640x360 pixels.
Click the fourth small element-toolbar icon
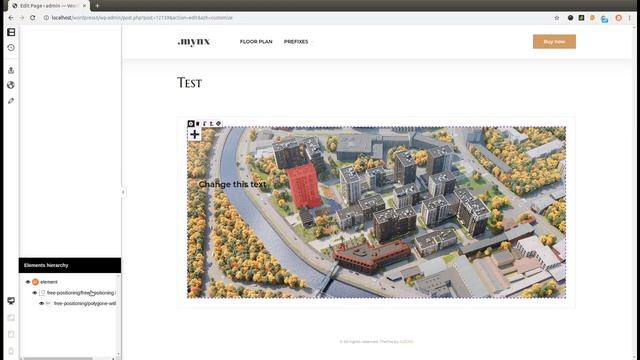tap(211, 123)
